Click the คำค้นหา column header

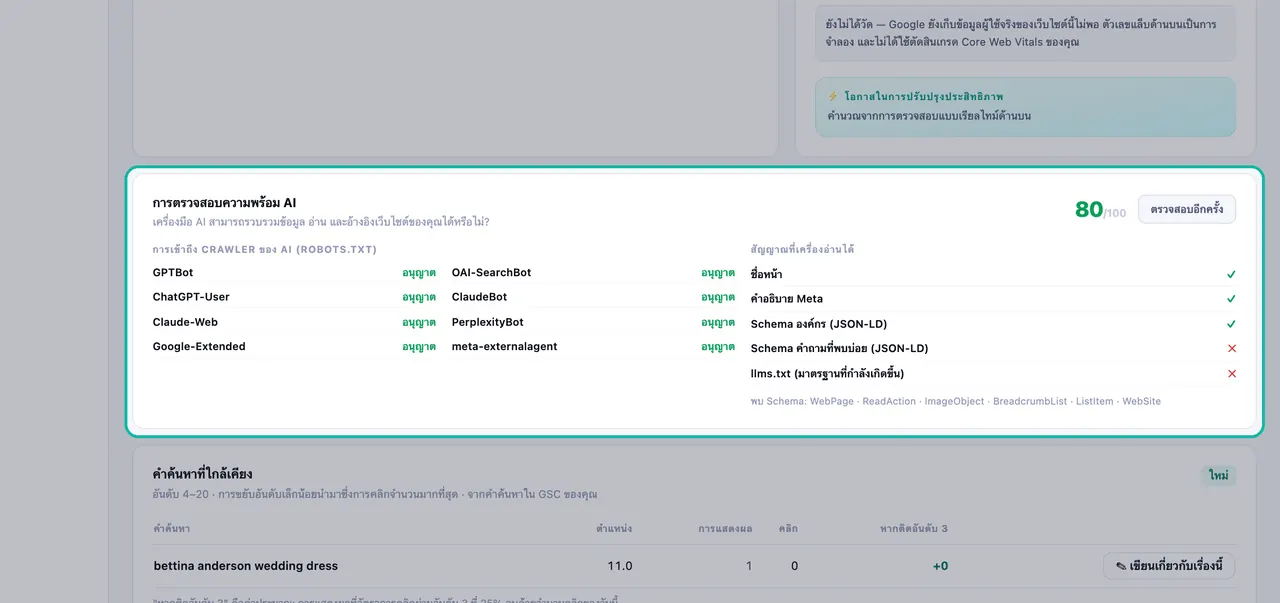(172, 528)
